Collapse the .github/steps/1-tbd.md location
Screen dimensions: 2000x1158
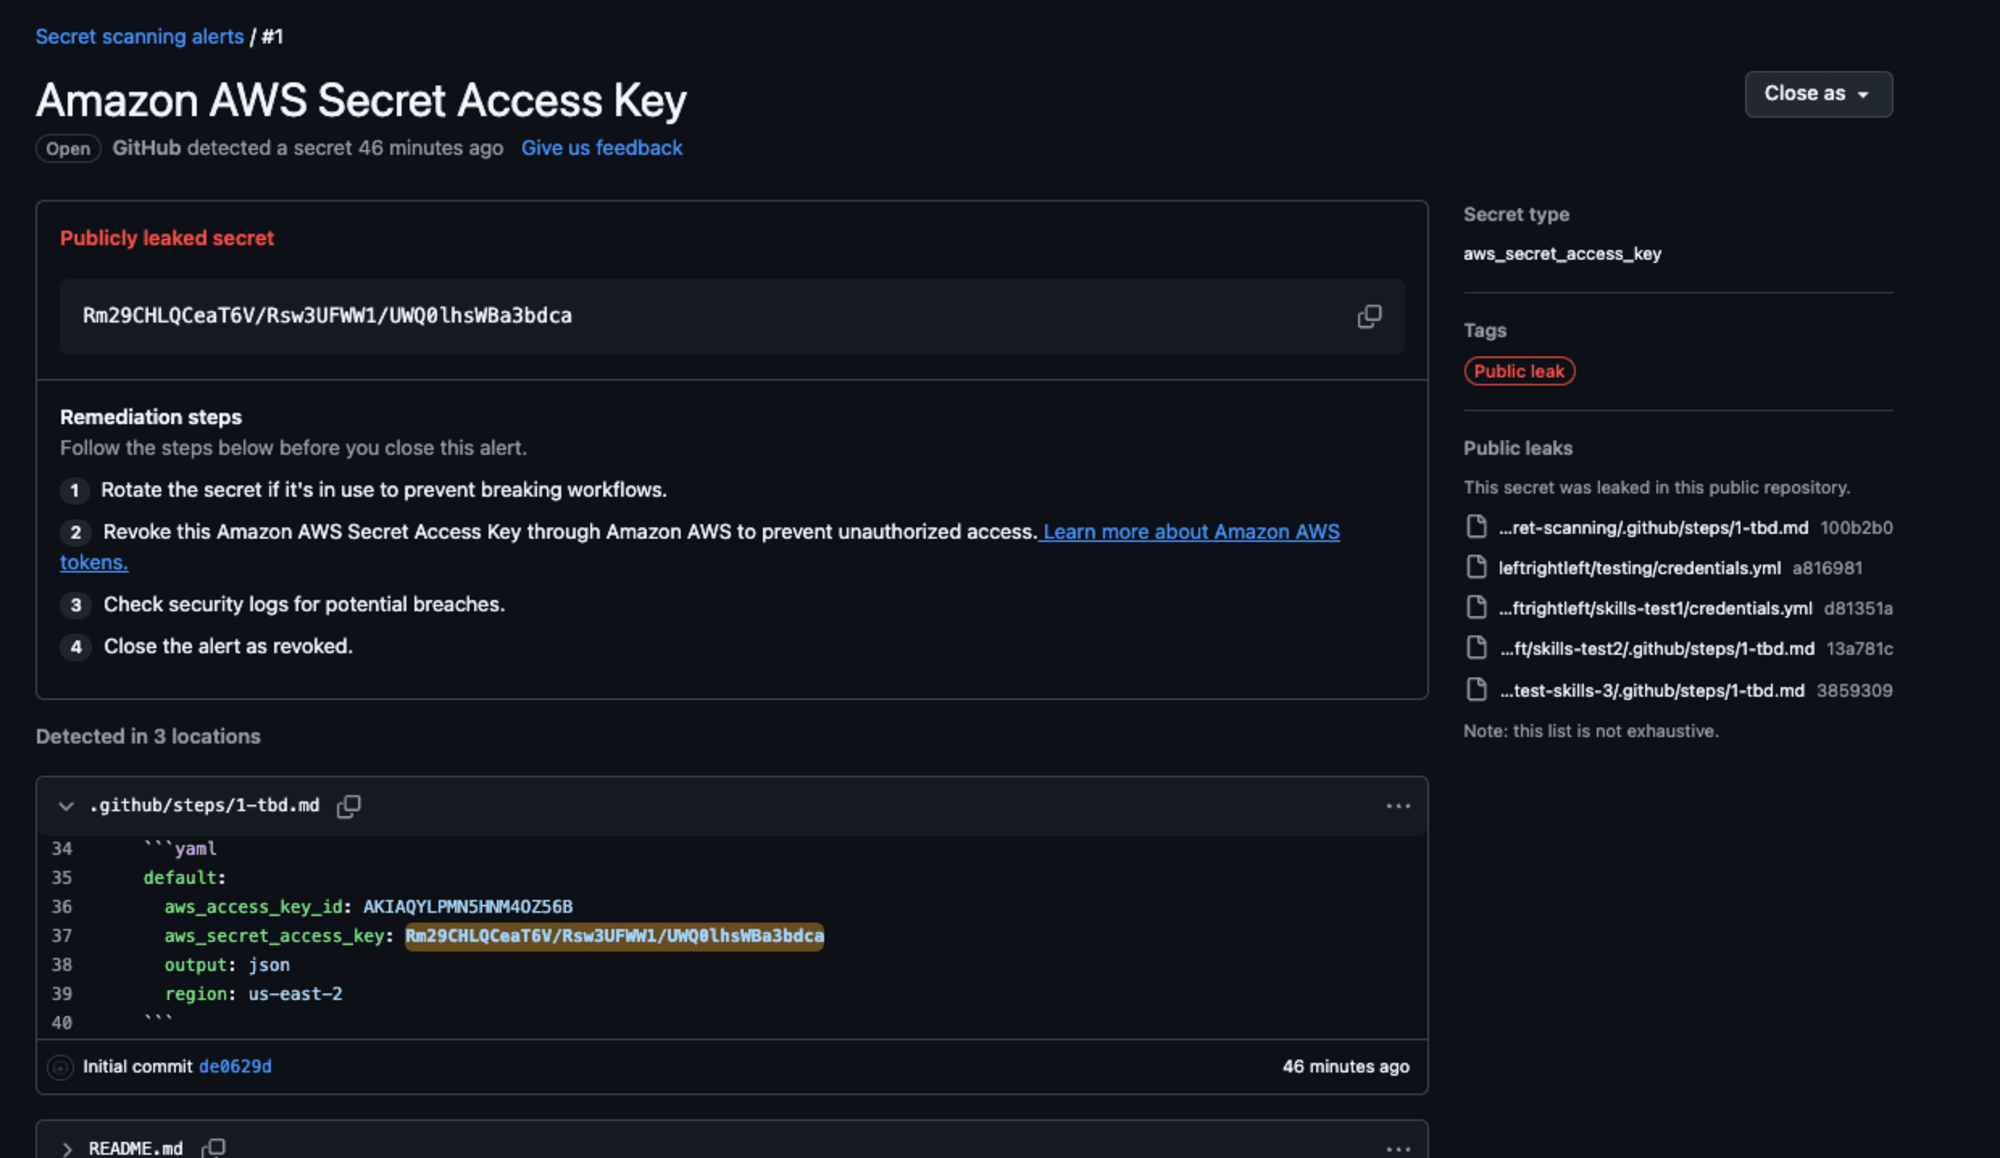66,806
